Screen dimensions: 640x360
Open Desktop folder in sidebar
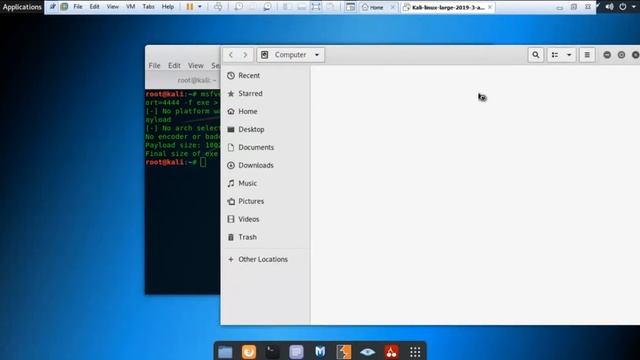pos(265,129)
